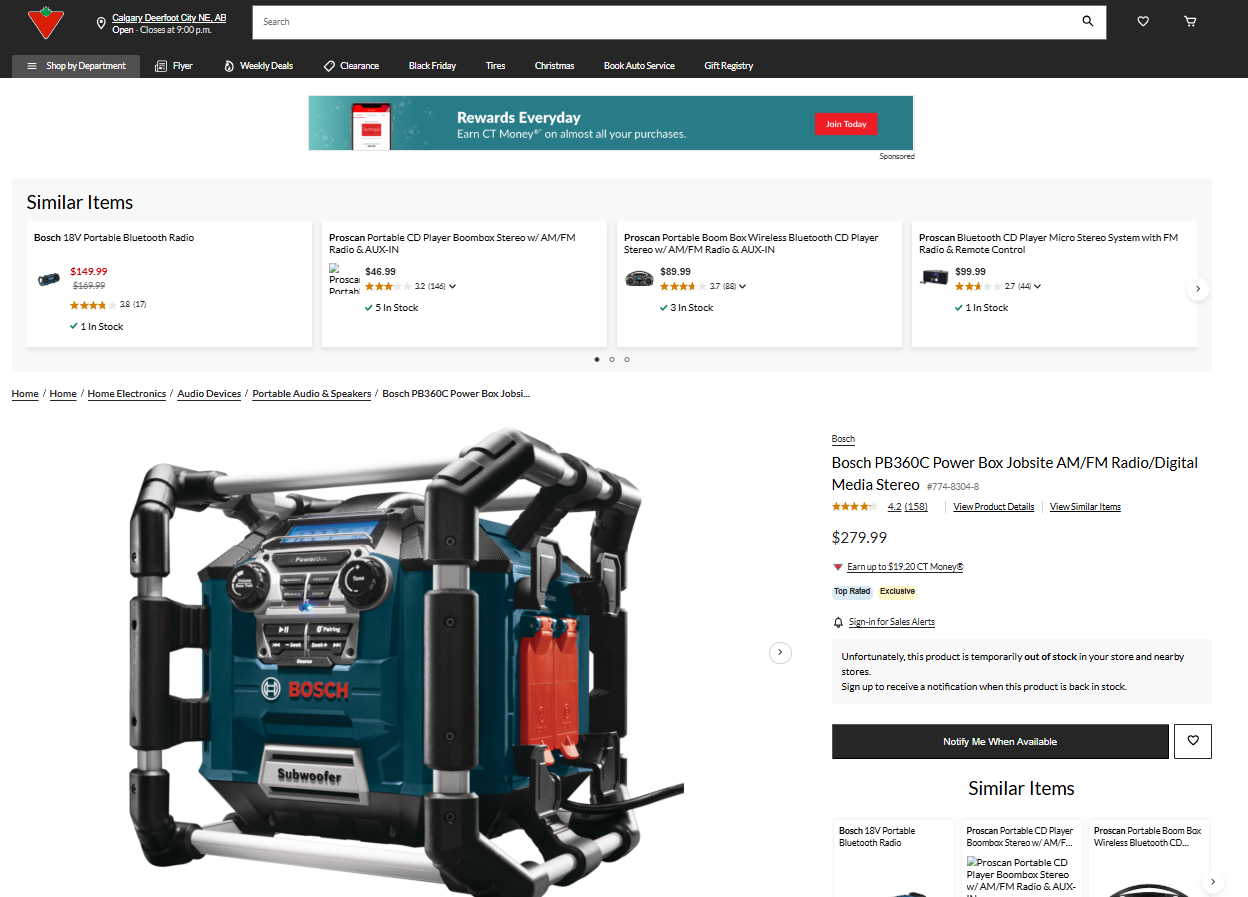Navigate to Audio Devices breadcrumb link
1248x897 pixels.
coord(209,393)
